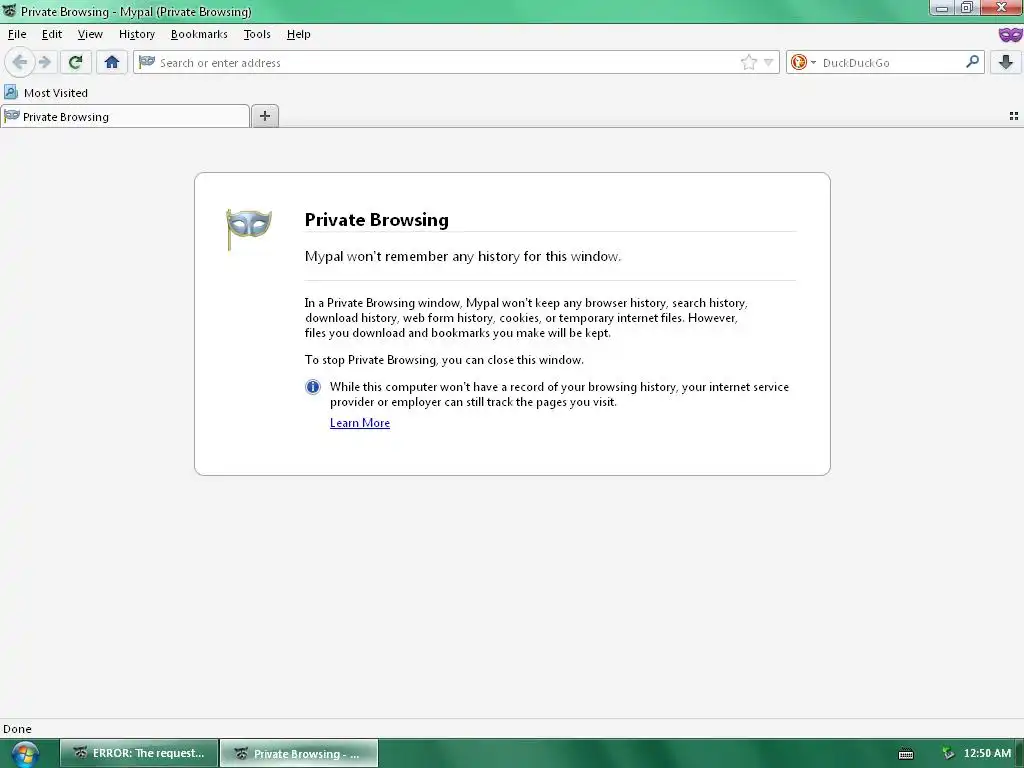Open the Tools menu

[257, 34]
